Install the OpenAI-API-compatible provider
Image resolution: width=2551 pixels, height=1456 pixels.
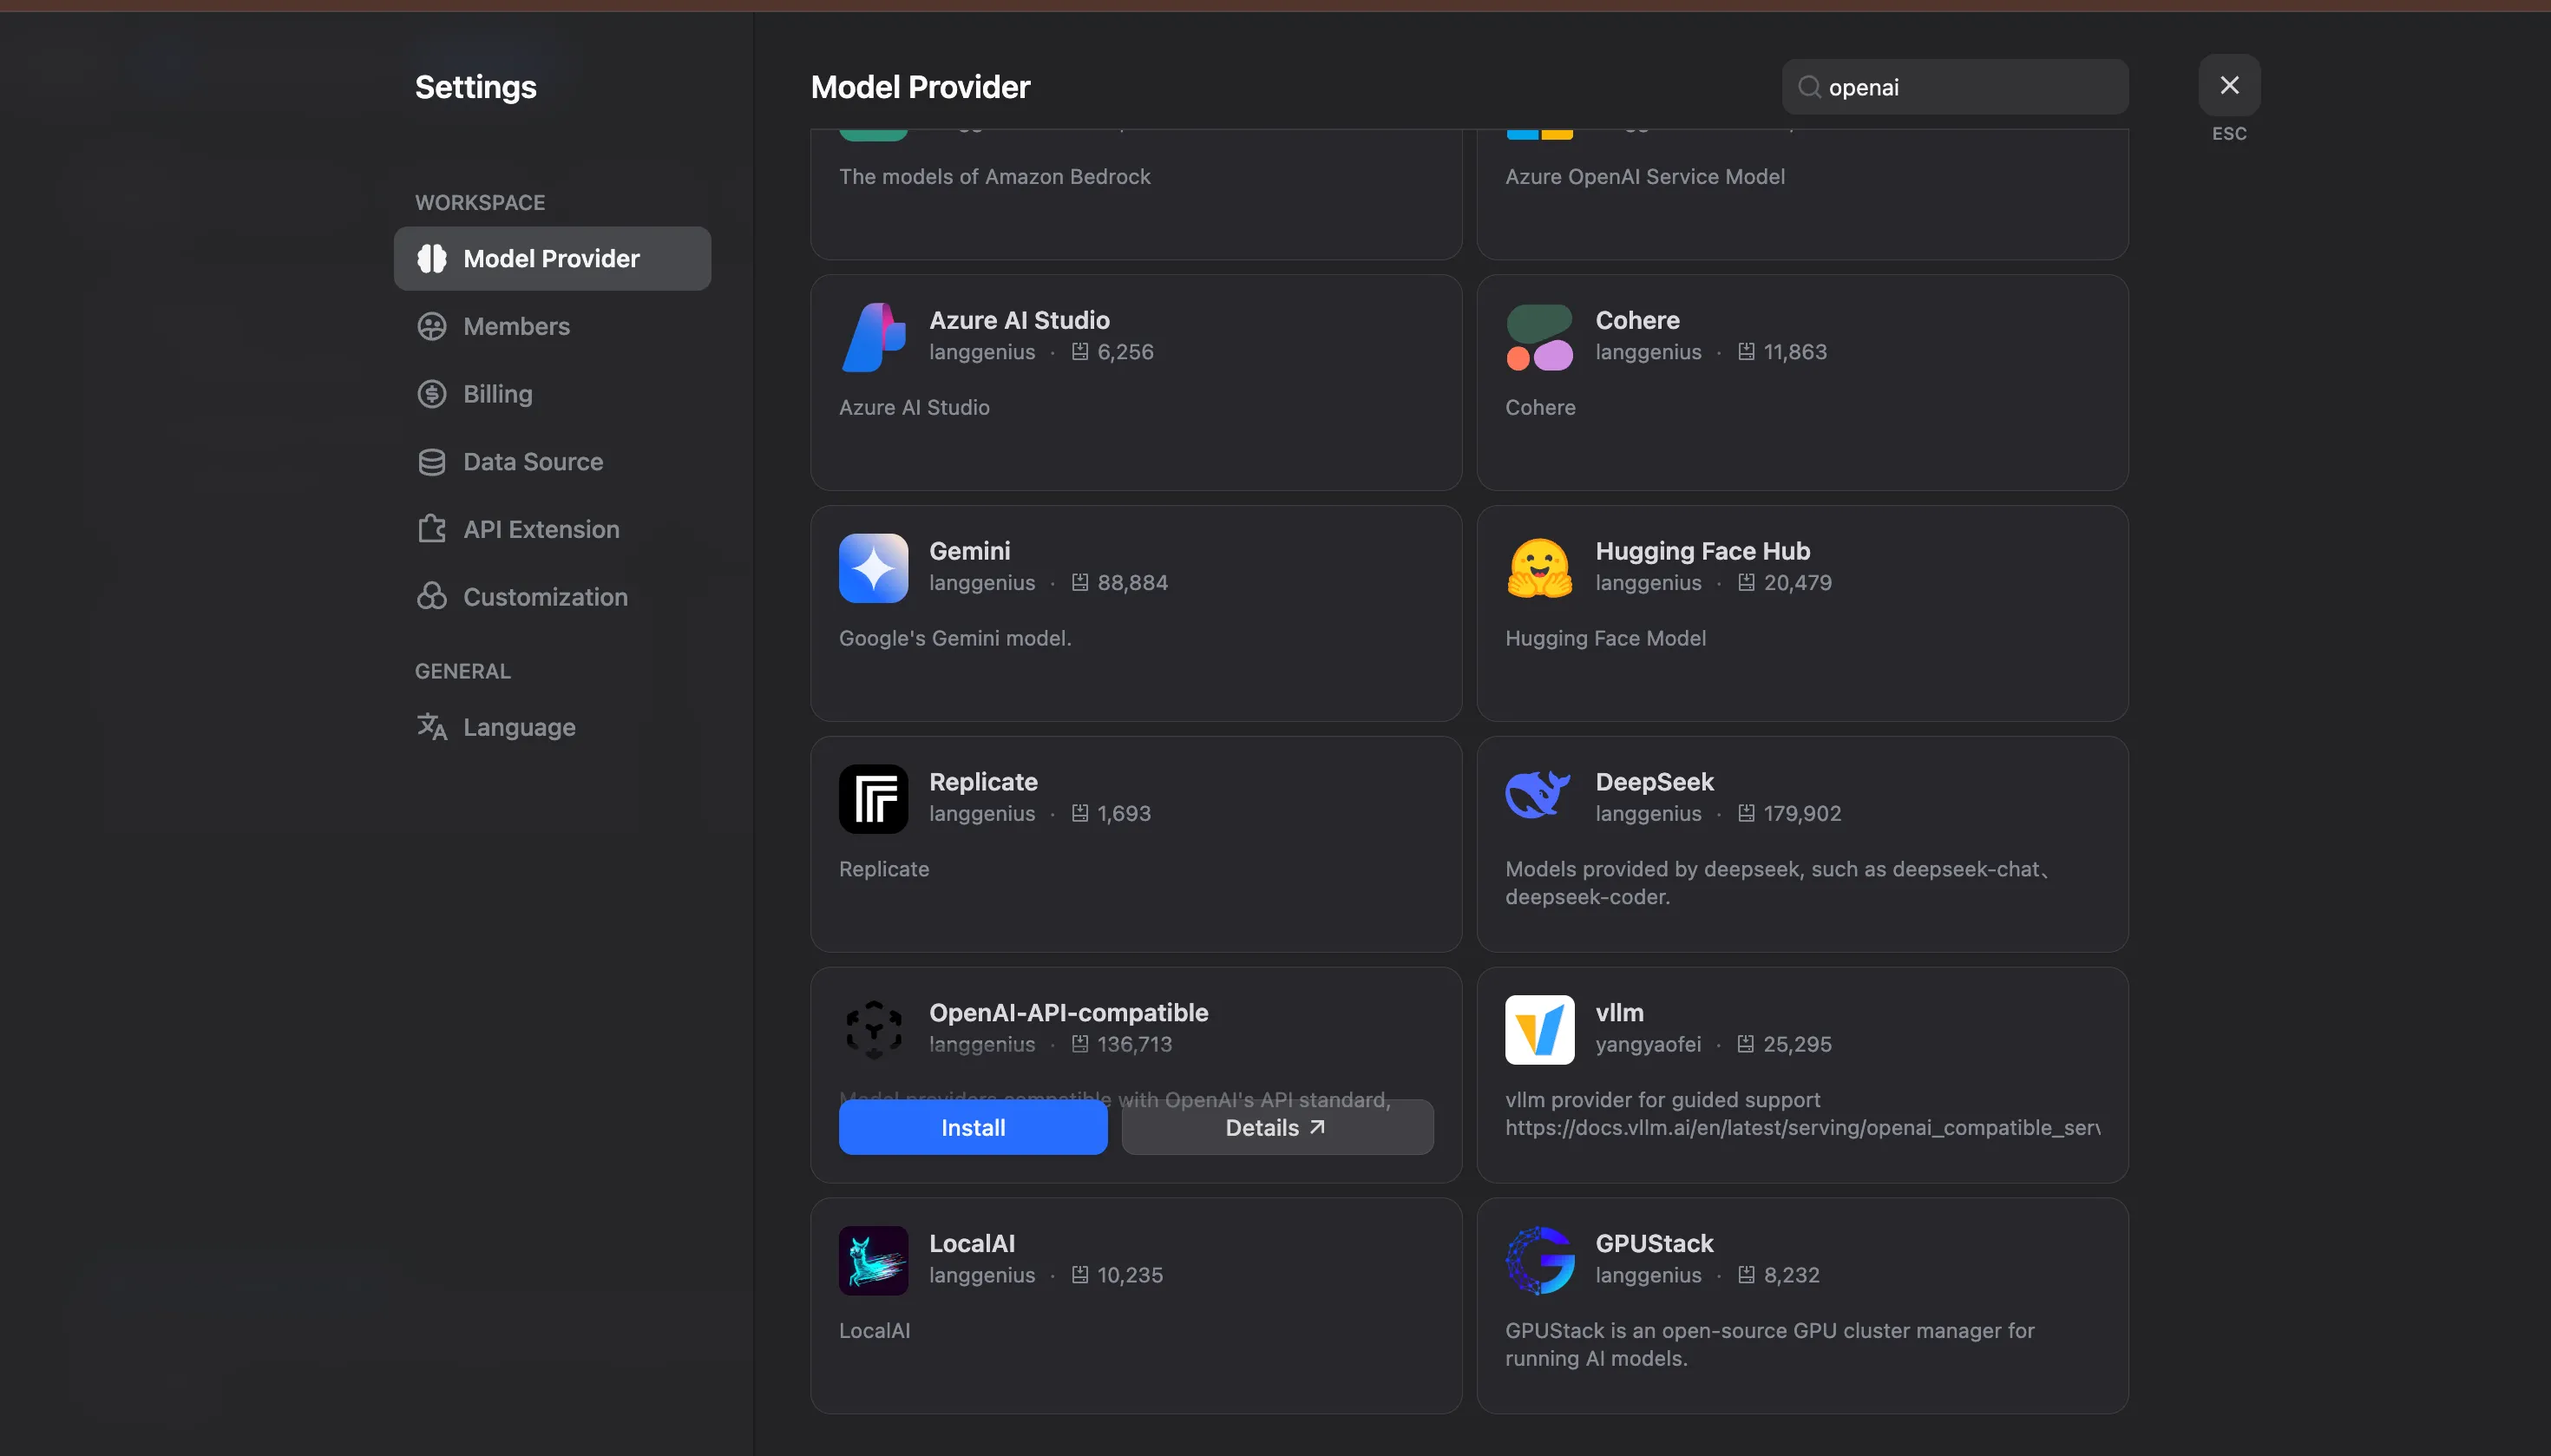[972, 1127]
